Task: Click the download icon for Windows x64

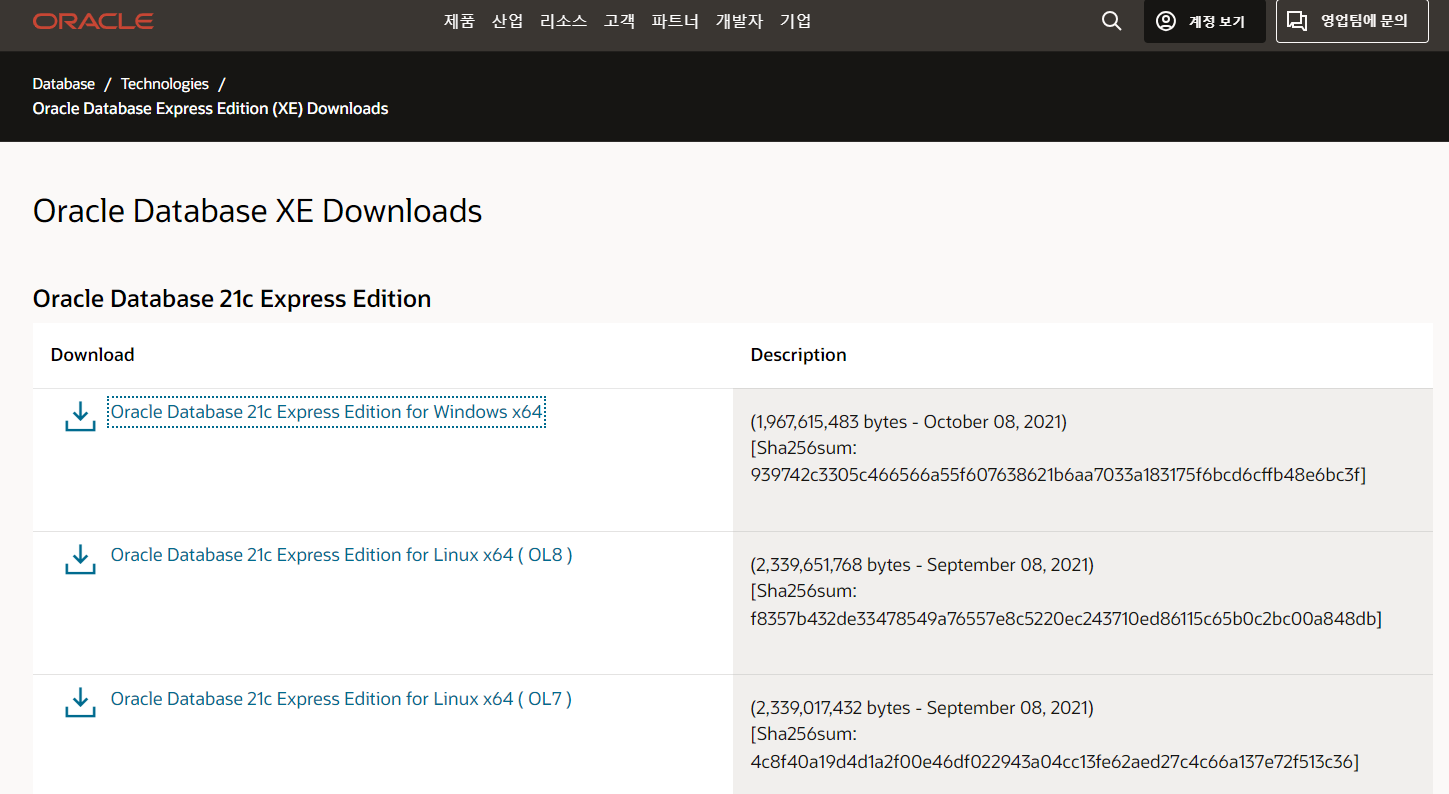Action: coord(80,416)
